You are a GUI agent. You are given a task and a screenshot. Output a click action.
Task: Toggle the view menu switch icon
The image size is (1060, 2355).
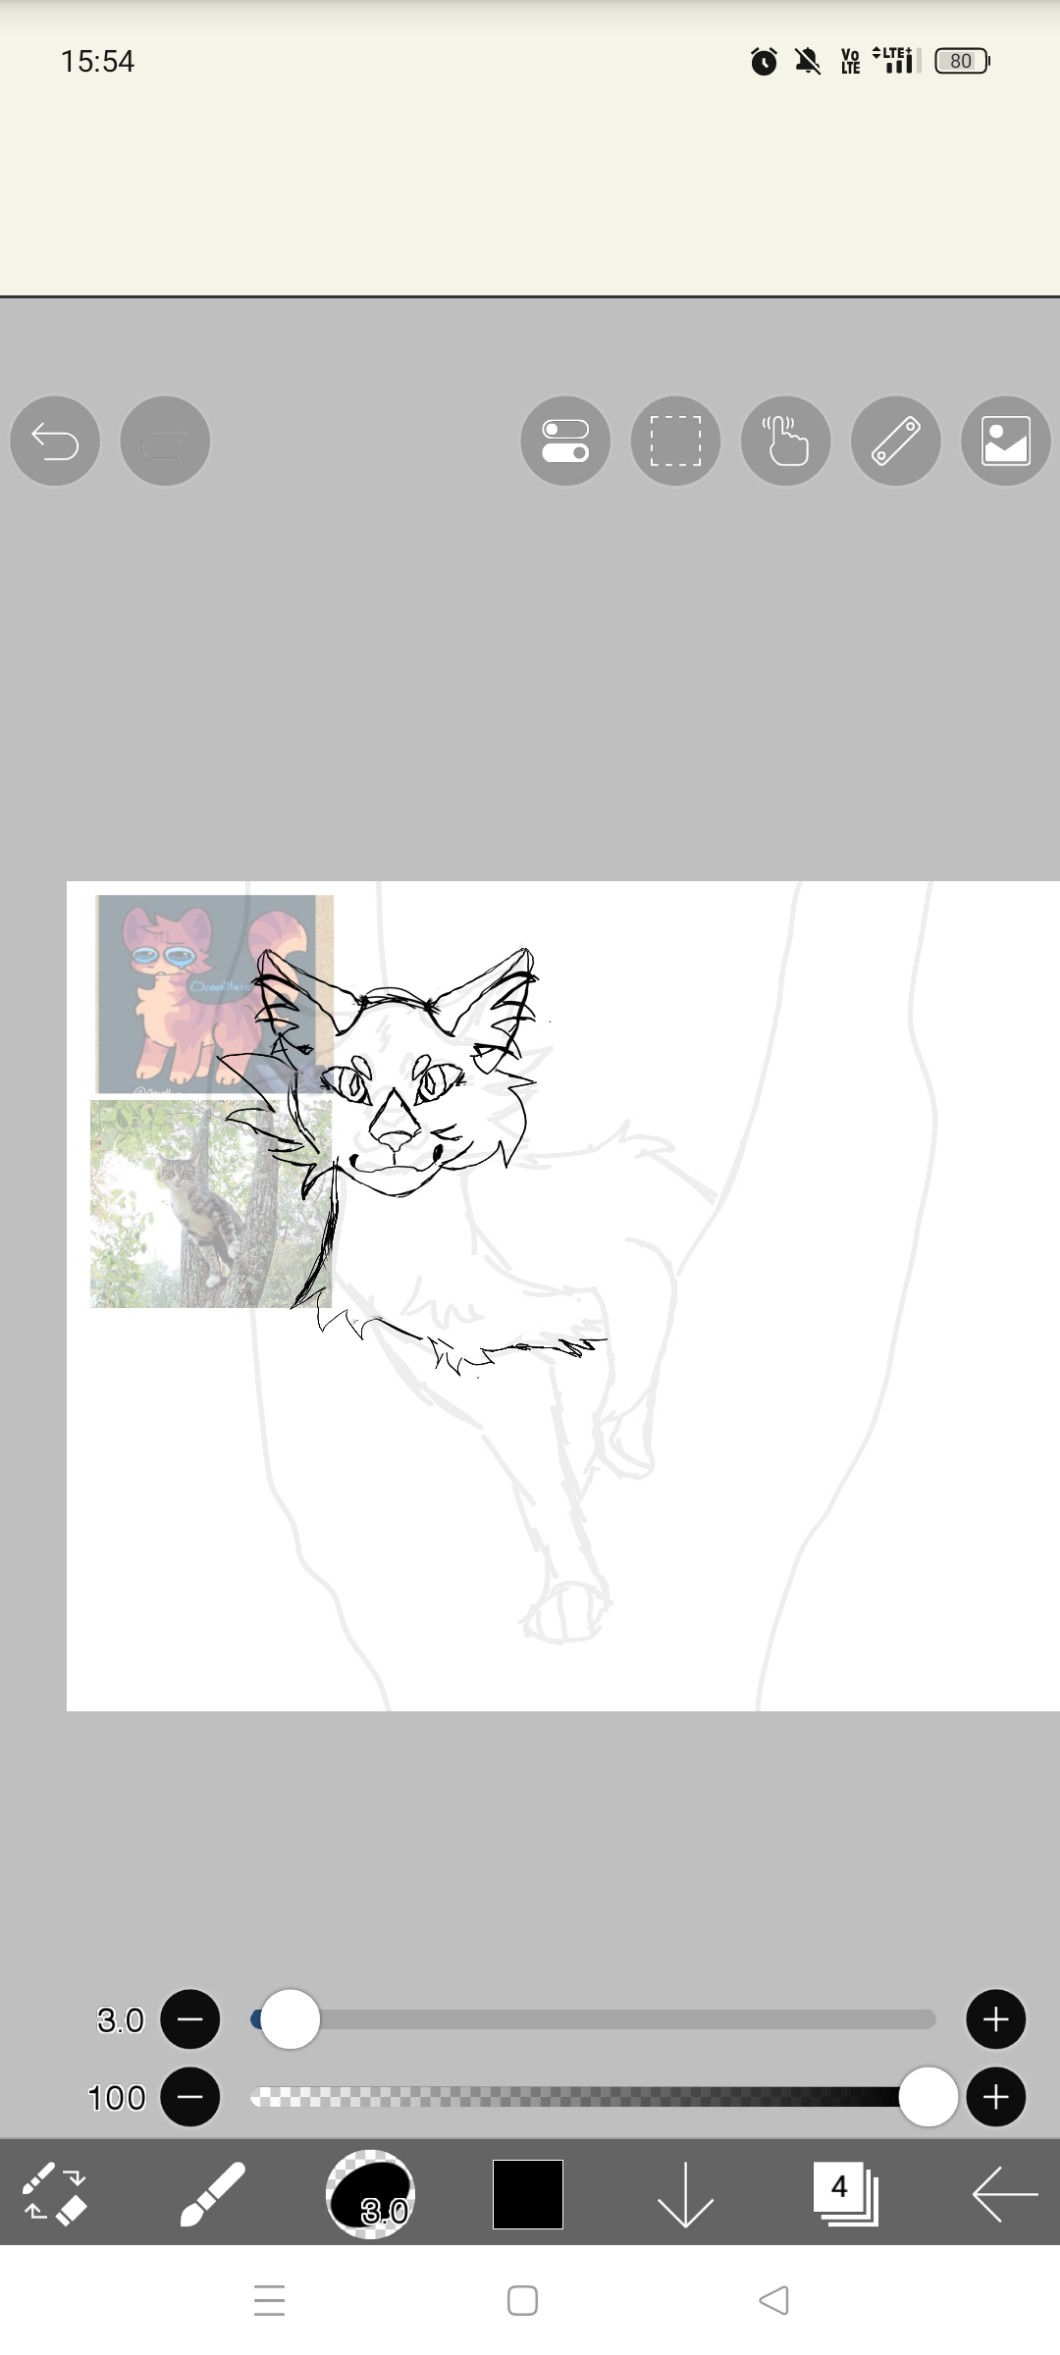(565, 441)
